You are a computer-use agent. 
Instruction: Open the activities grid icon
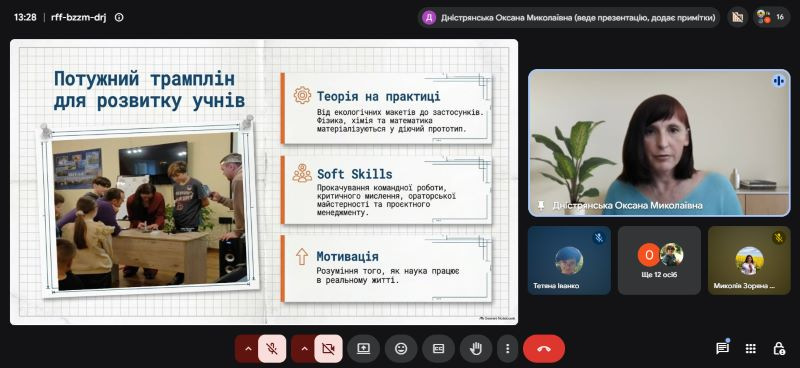coord(751,349)
